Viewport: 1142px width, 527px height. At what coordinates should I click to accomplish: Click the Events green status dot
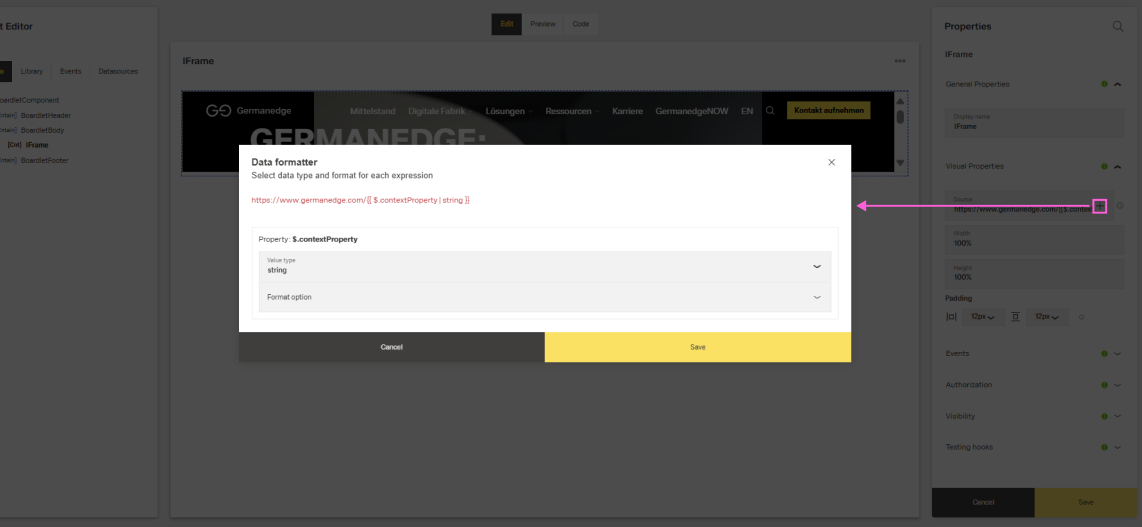tap(1104, 354)
